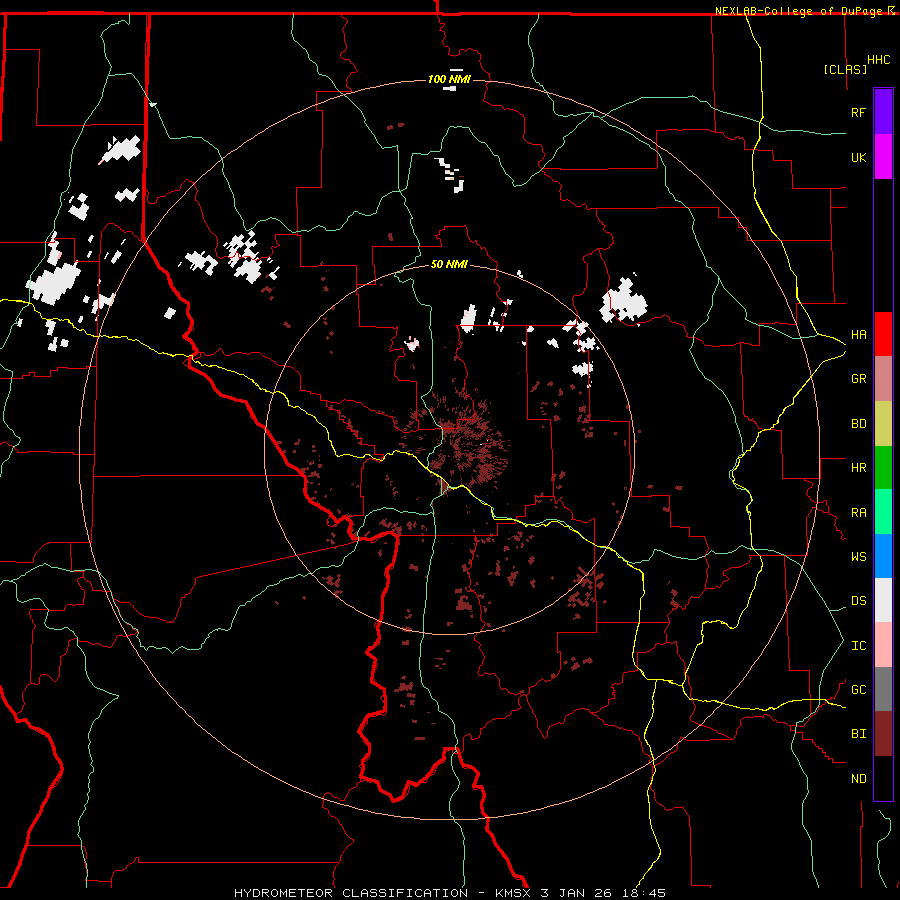Image resolution: width=900 pixels, height=900 pixels.
Task: Click the GR legend label
Action: tap(859, 379)
